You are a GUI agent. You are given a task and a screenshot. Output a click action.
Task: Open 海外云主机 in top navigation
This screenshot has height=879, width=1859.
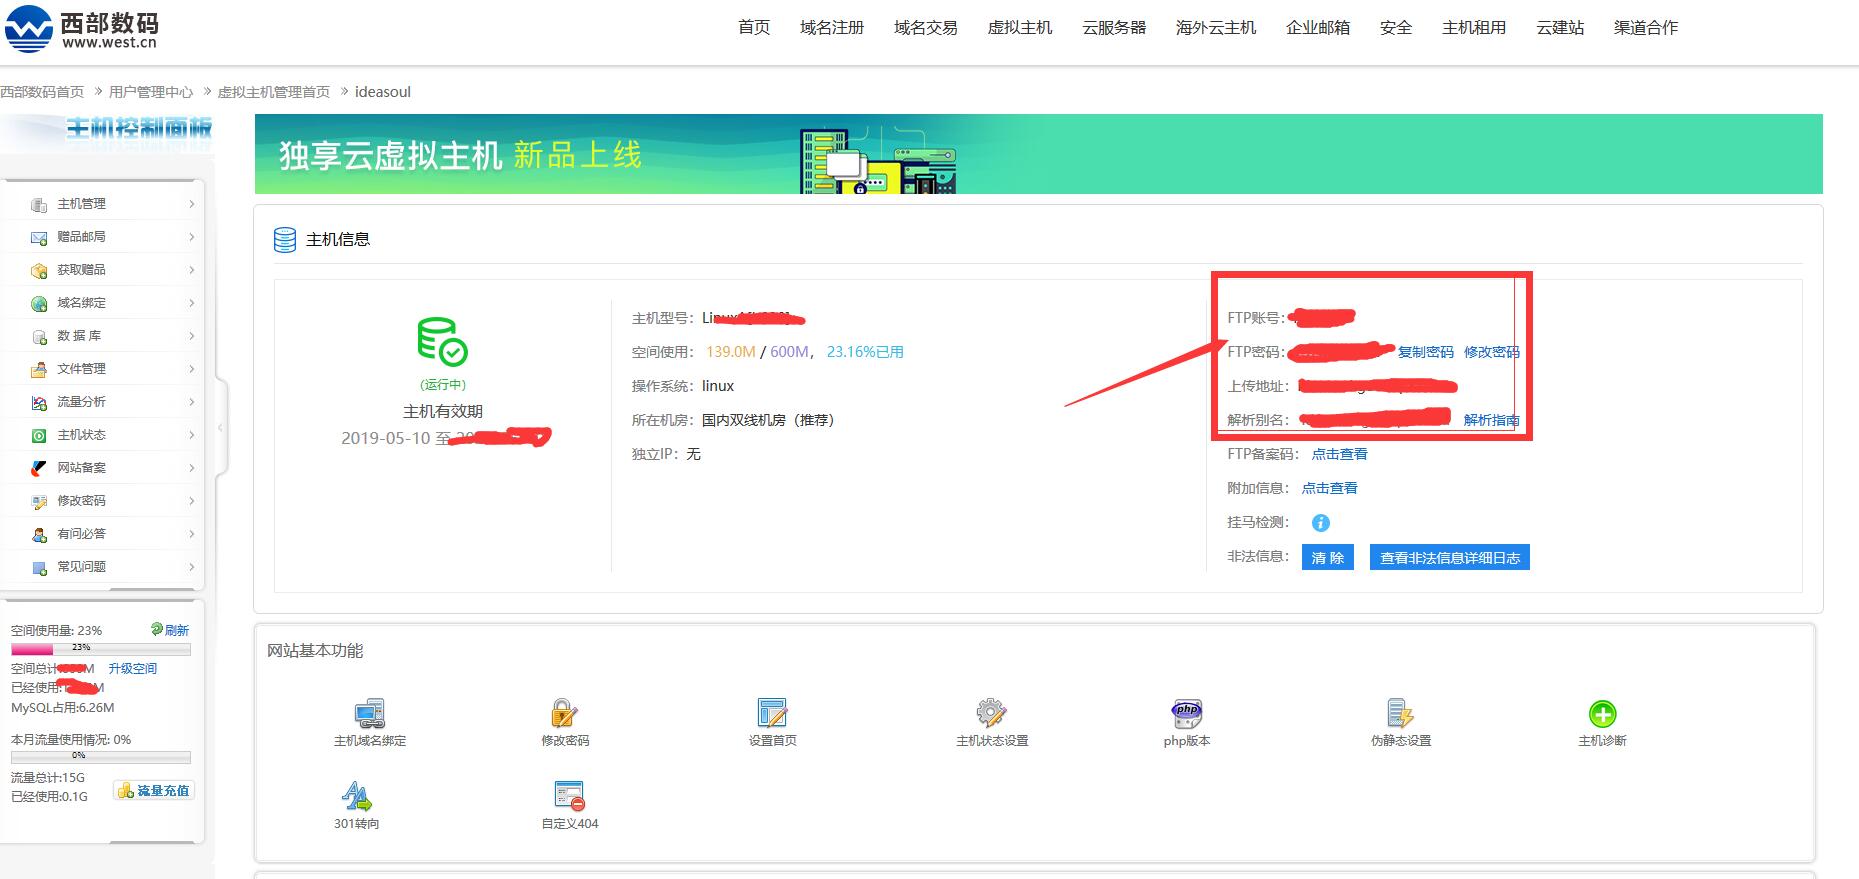(x=1216, y=28)
